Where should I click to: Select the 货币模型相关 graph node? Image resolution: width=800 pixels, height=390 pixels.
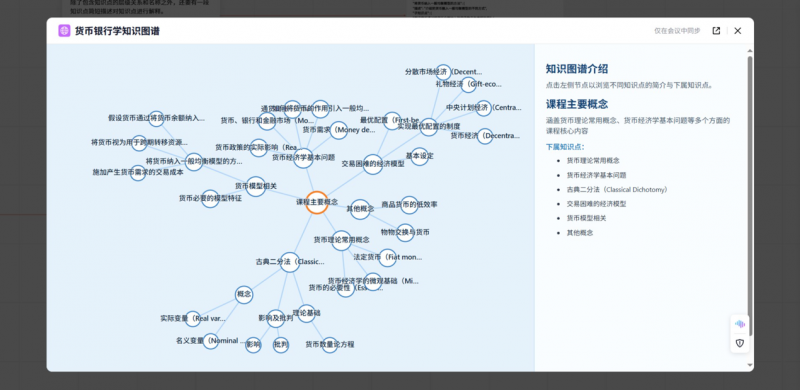point(256,186)
